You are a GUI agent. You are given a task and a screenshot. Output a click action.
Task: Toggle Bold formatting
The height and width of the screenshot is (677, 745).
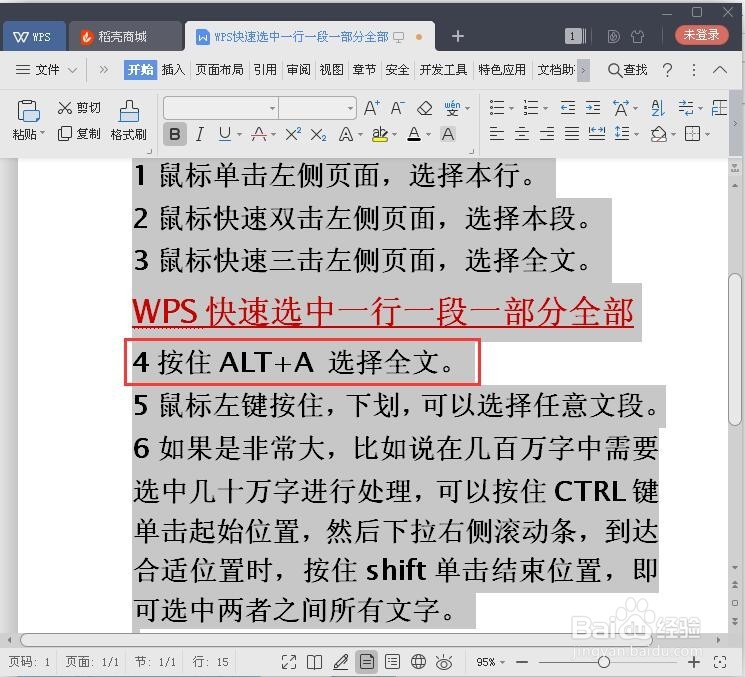coord(174,134)
